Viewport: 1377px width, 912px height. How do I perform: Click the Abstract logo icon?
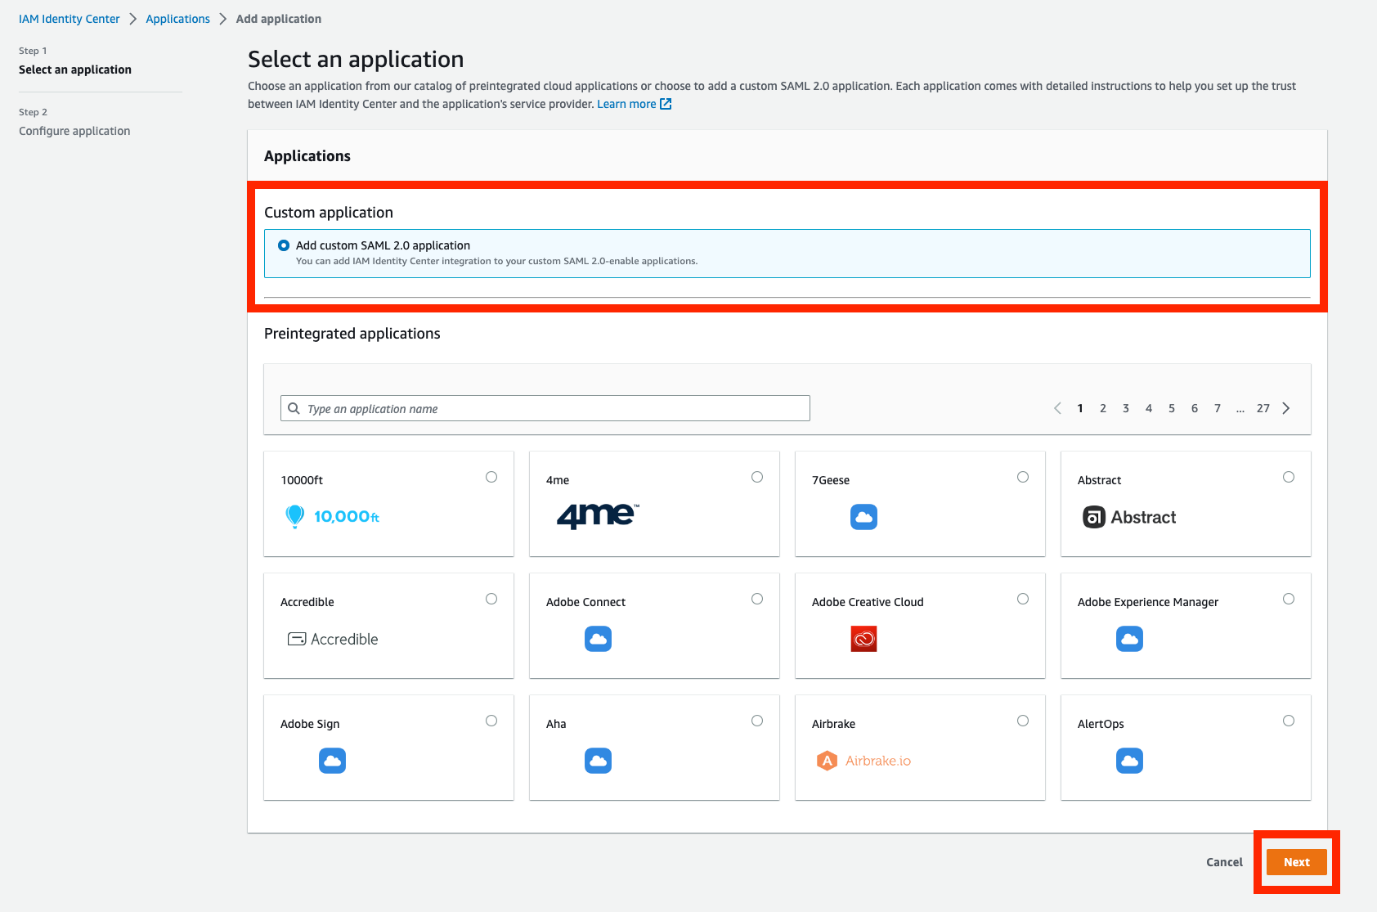[1129, 517]
